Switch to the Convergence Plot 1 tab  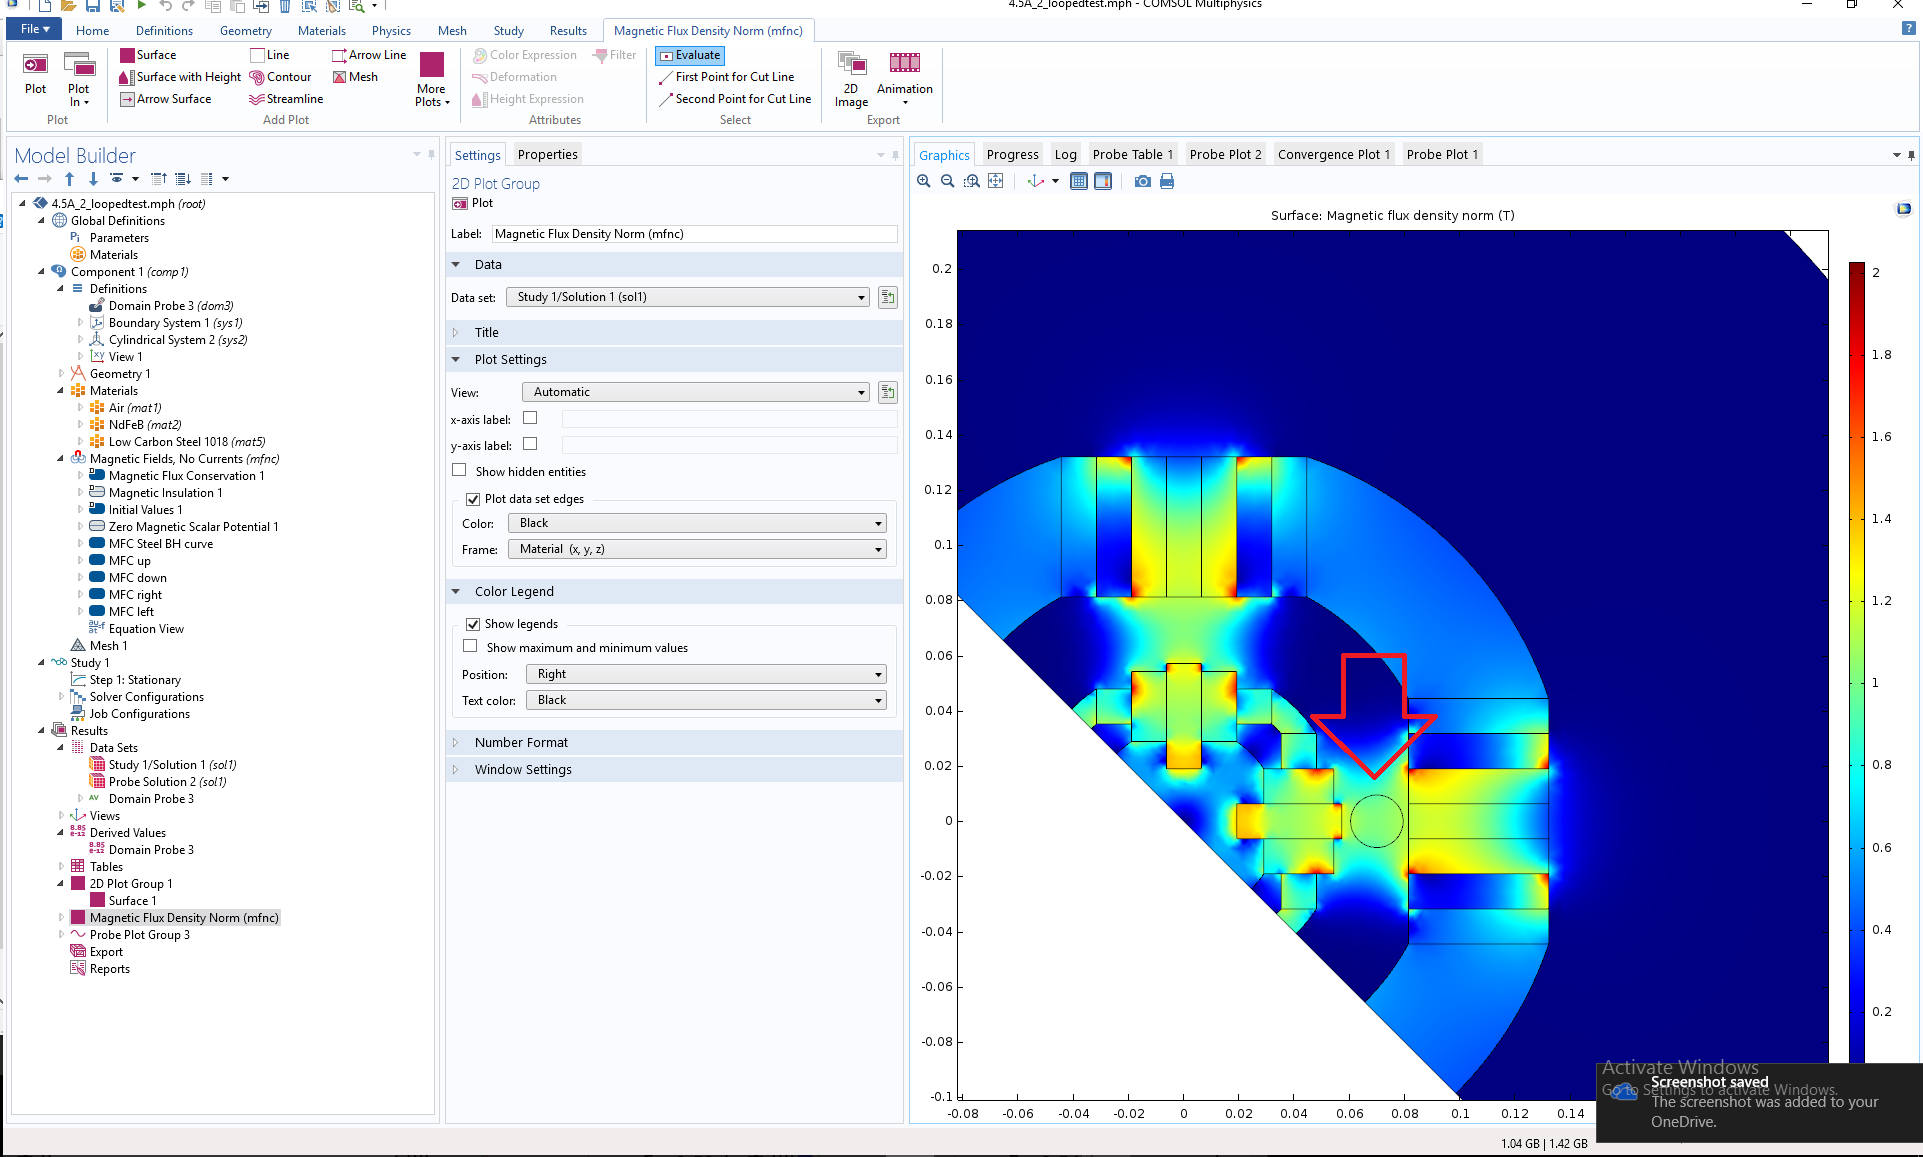[x=1333, y=154]
